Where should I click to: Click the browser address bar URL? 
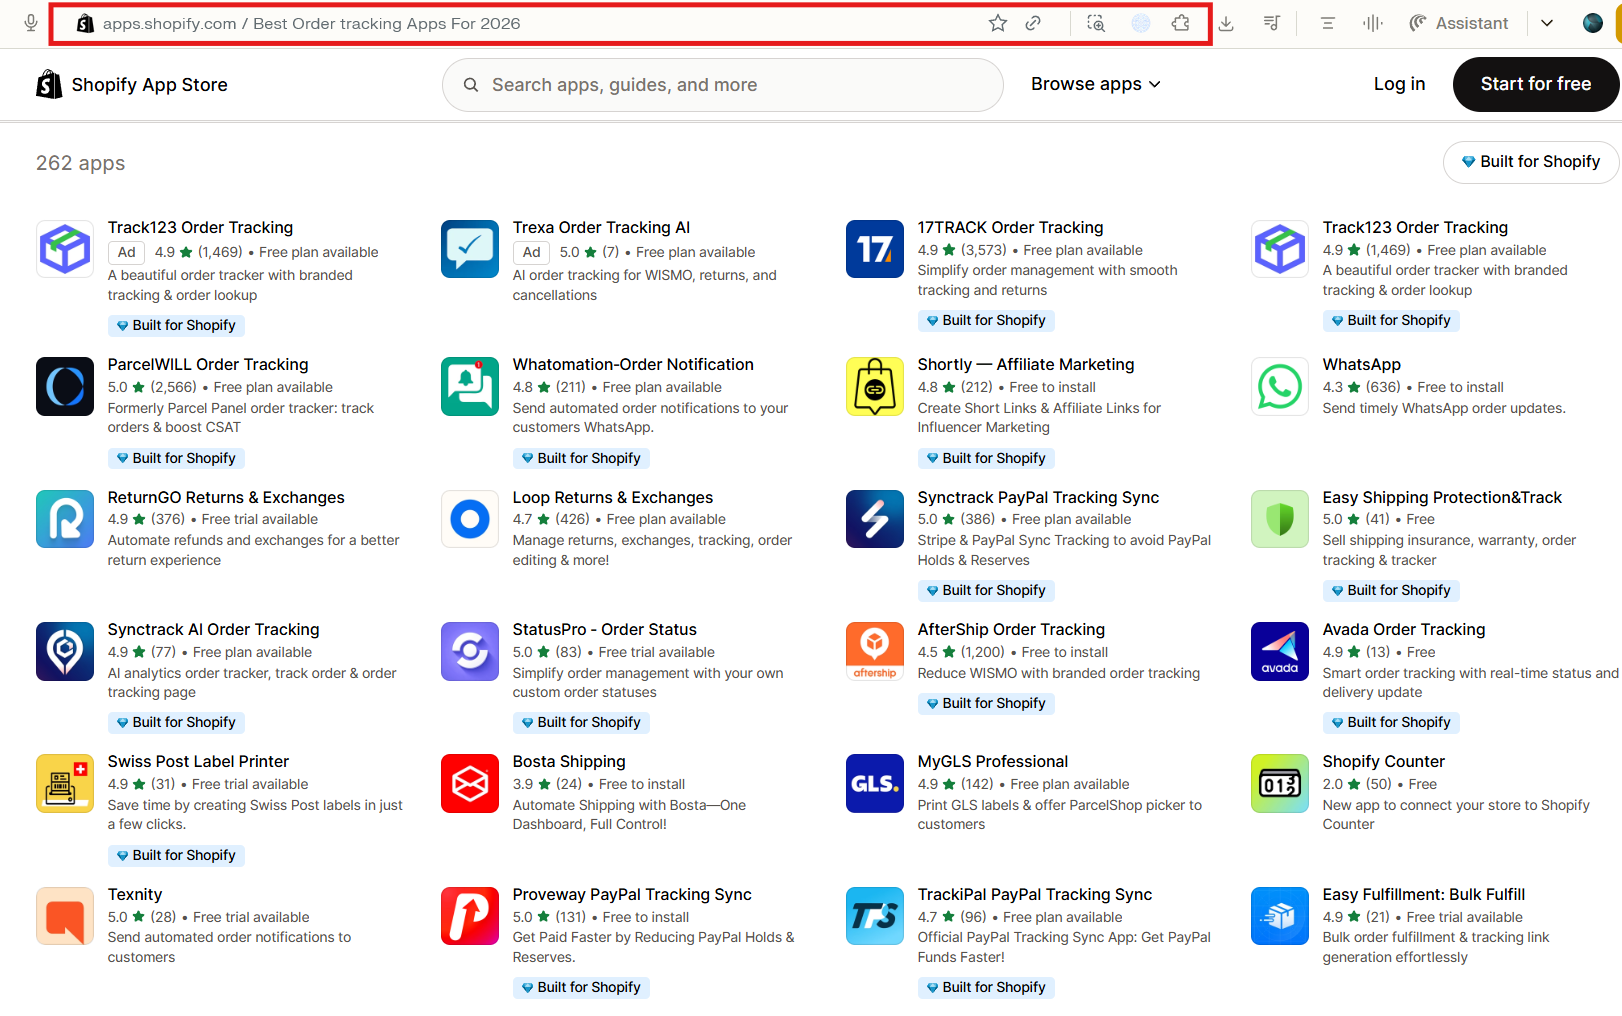[x=311, y=23]
